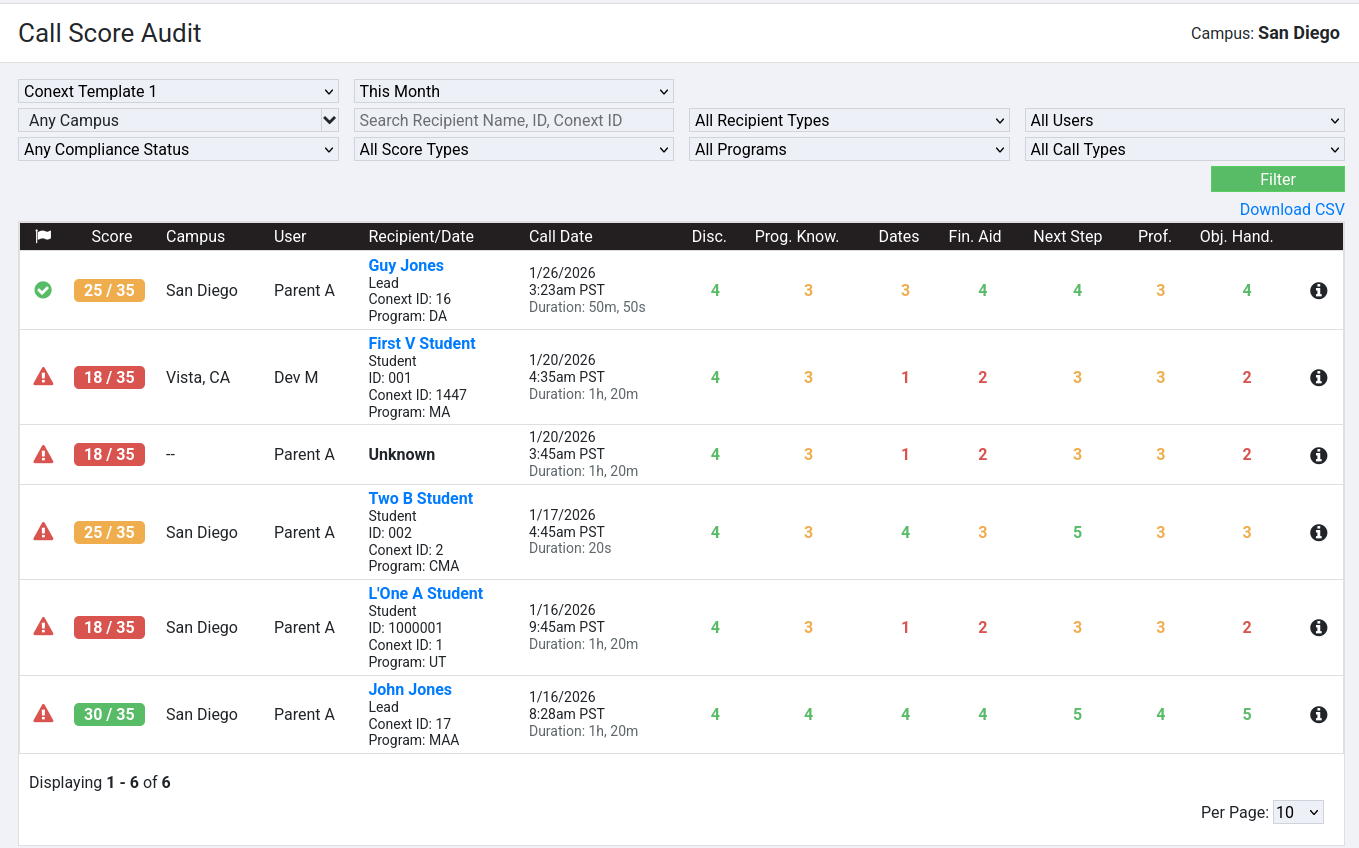This screenshot has width=1359, height=848.
Task: Click the Download CSV link
Action: click(x=1291, y=209)
